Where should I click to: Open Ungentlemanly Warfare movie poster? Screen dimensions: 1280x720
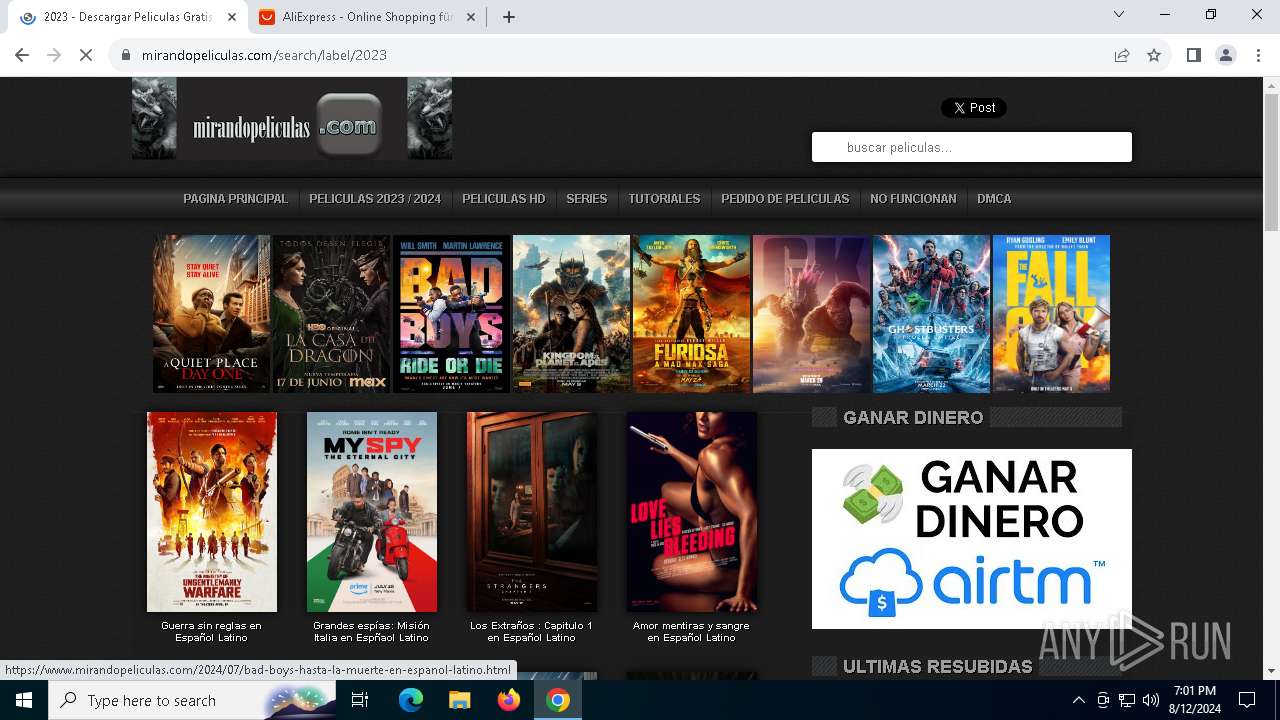click(212, 512)
